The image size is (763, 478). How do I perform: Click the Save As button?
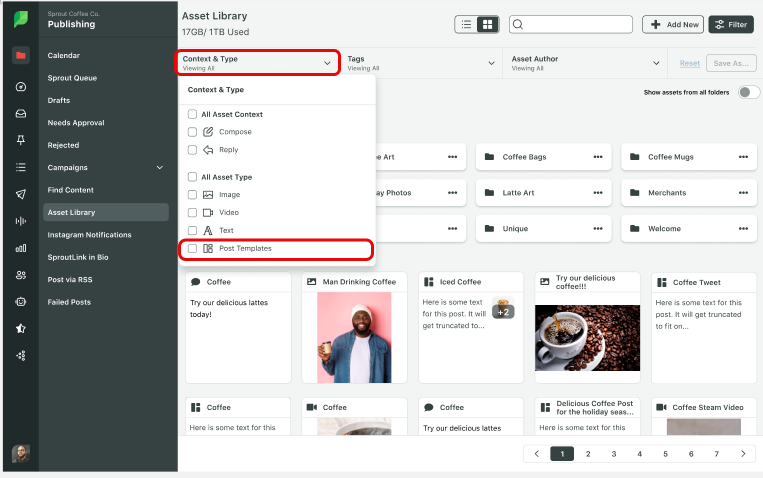tap(731, 63)
